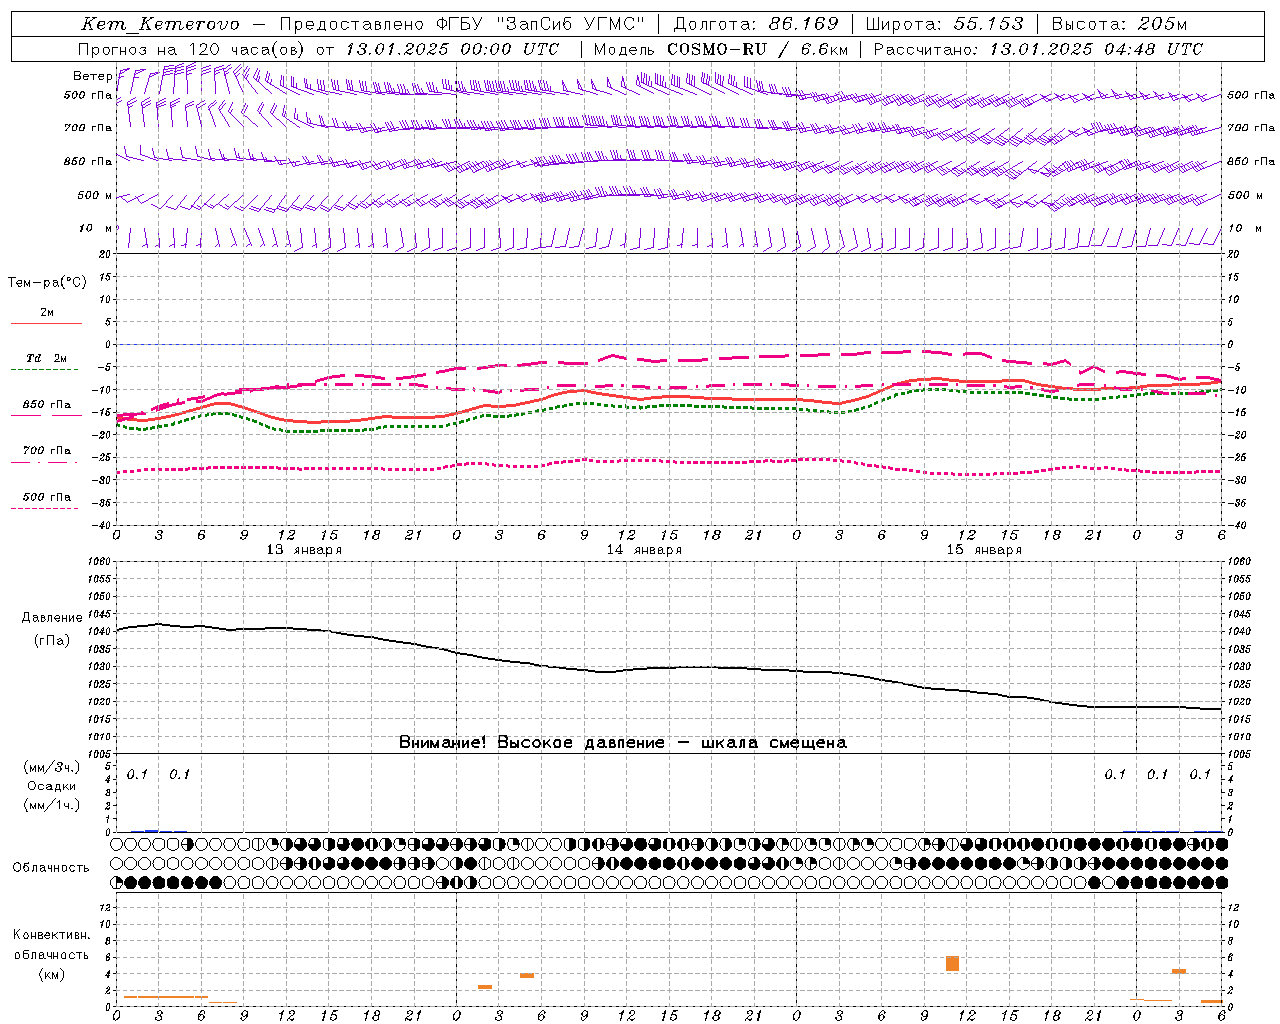Screen dimensions: 1280x1024
Task: Select the Долгота: 86.169 header value
Action: (756, 24)
